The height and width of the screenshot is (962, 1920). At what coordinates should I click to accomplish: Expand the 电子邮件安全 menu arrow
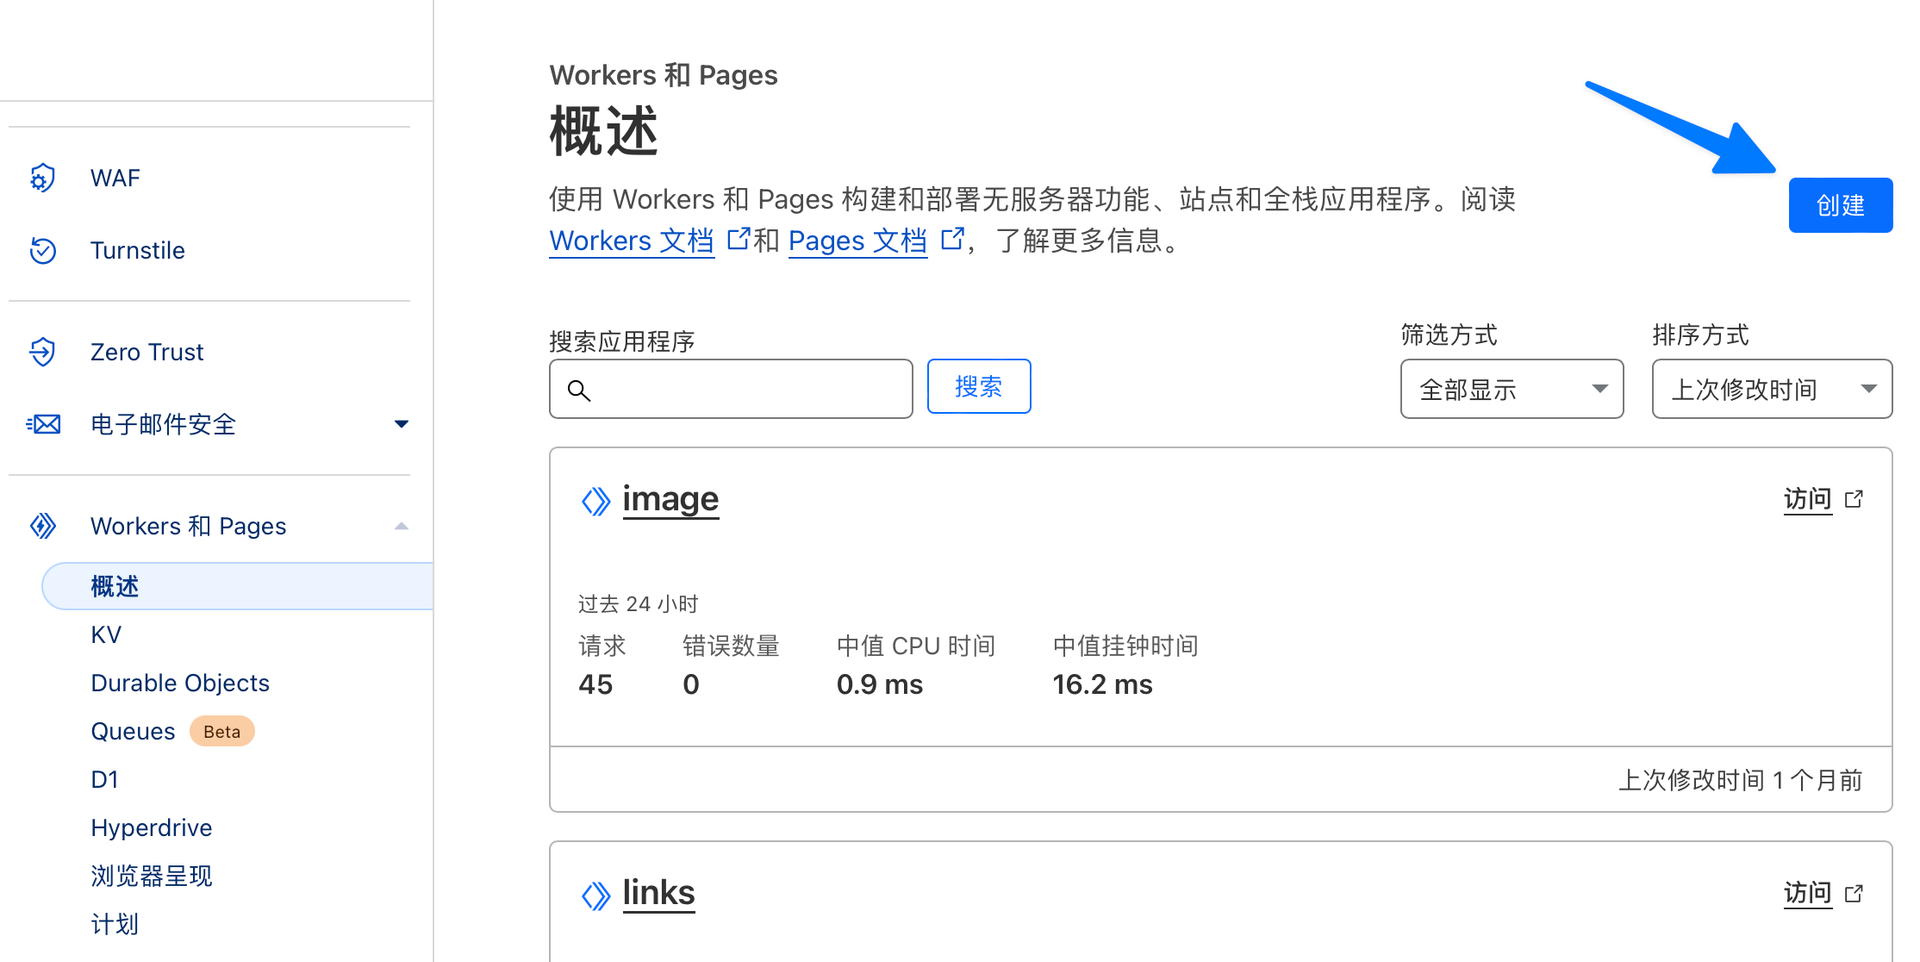tap(401, 424)
